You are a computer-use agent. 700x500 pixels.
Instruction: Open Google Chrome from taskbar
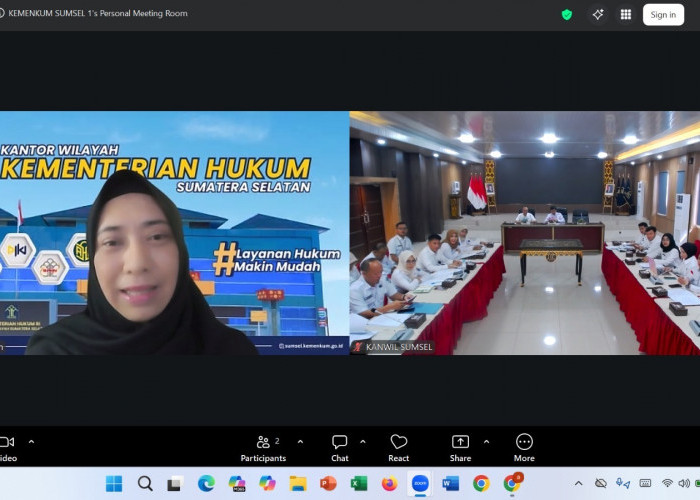[481, 483]
